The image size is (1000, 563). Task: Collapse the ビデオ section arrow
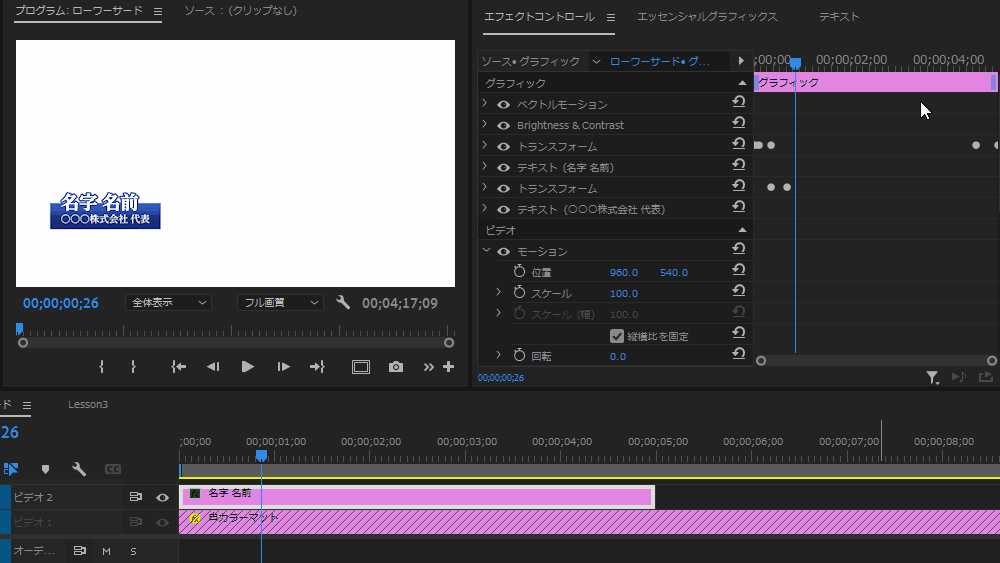click(742, 230)
